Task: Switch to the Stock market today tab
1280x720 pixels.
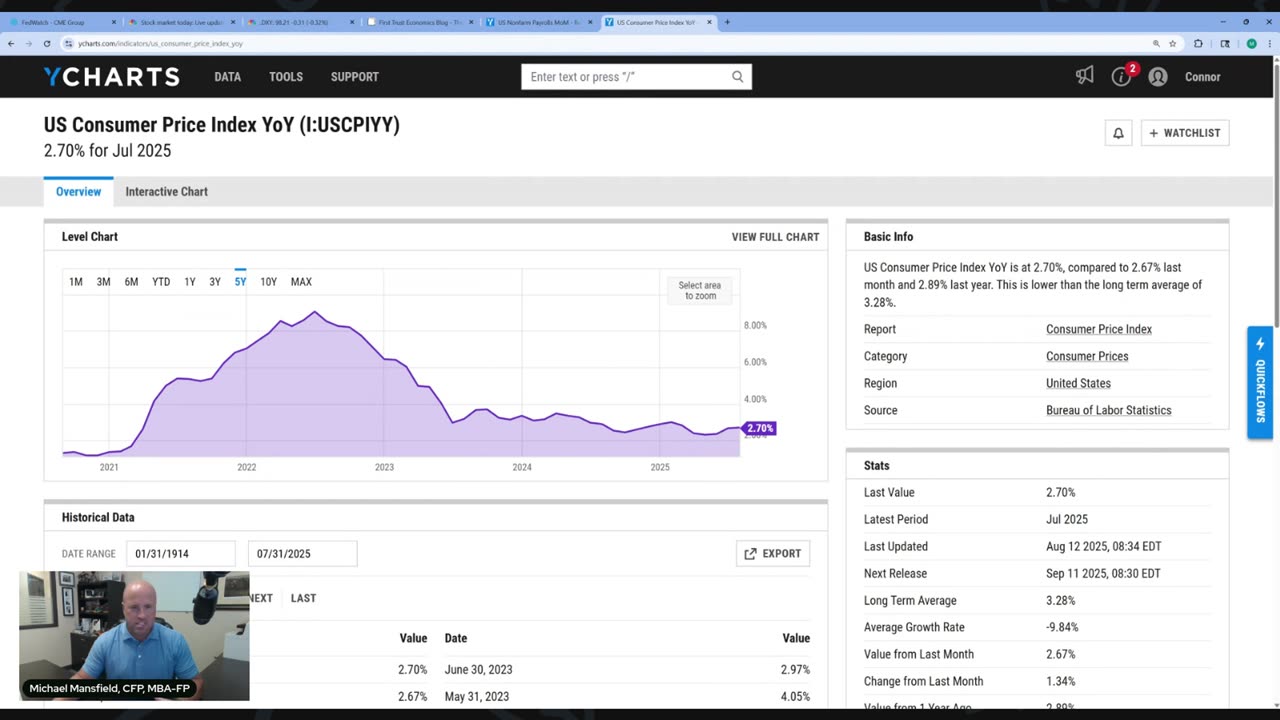Action: 181,22
